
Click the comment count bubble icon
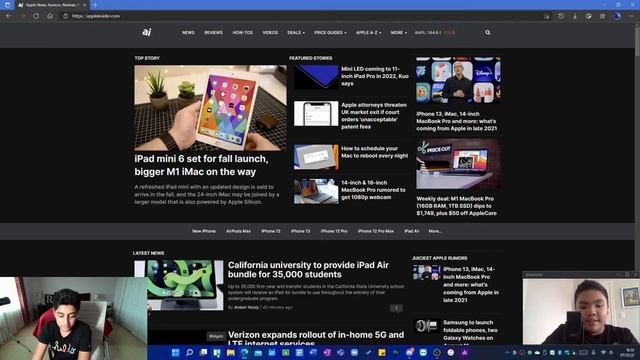[396, 308]
